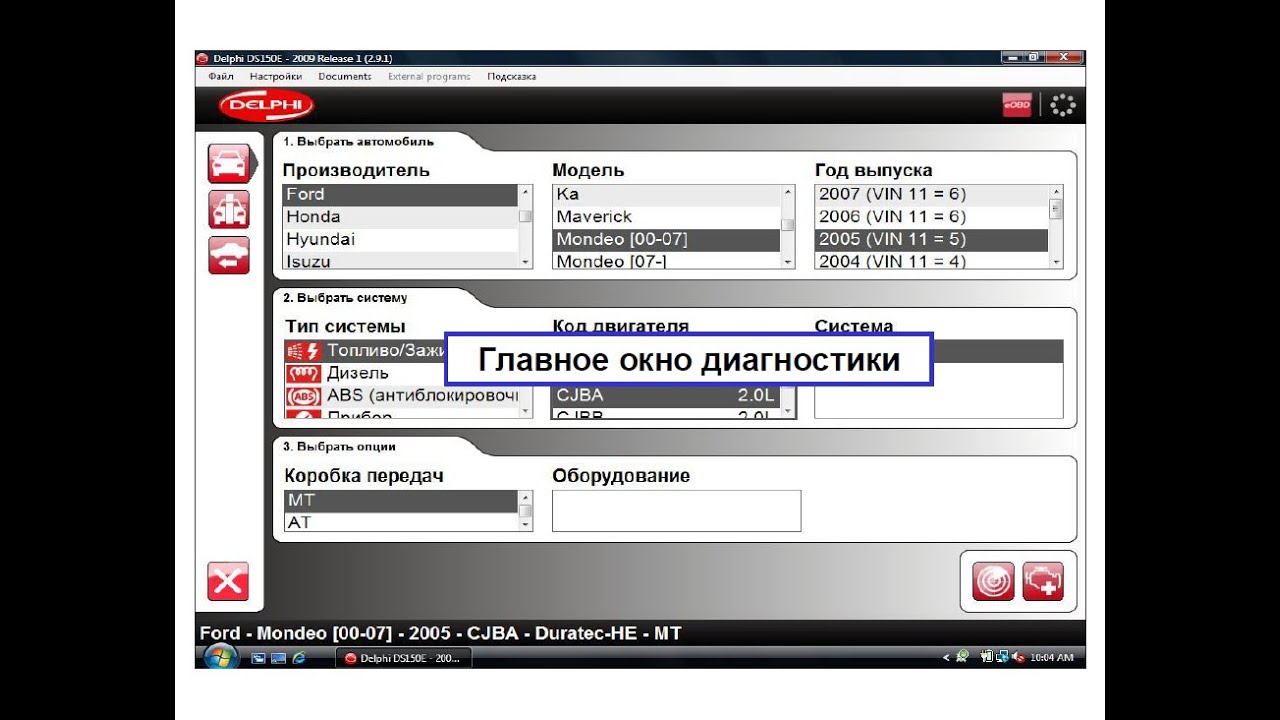1280x720 pixels.
Task: Open the vehicle selection car icon
Action: 228,164
